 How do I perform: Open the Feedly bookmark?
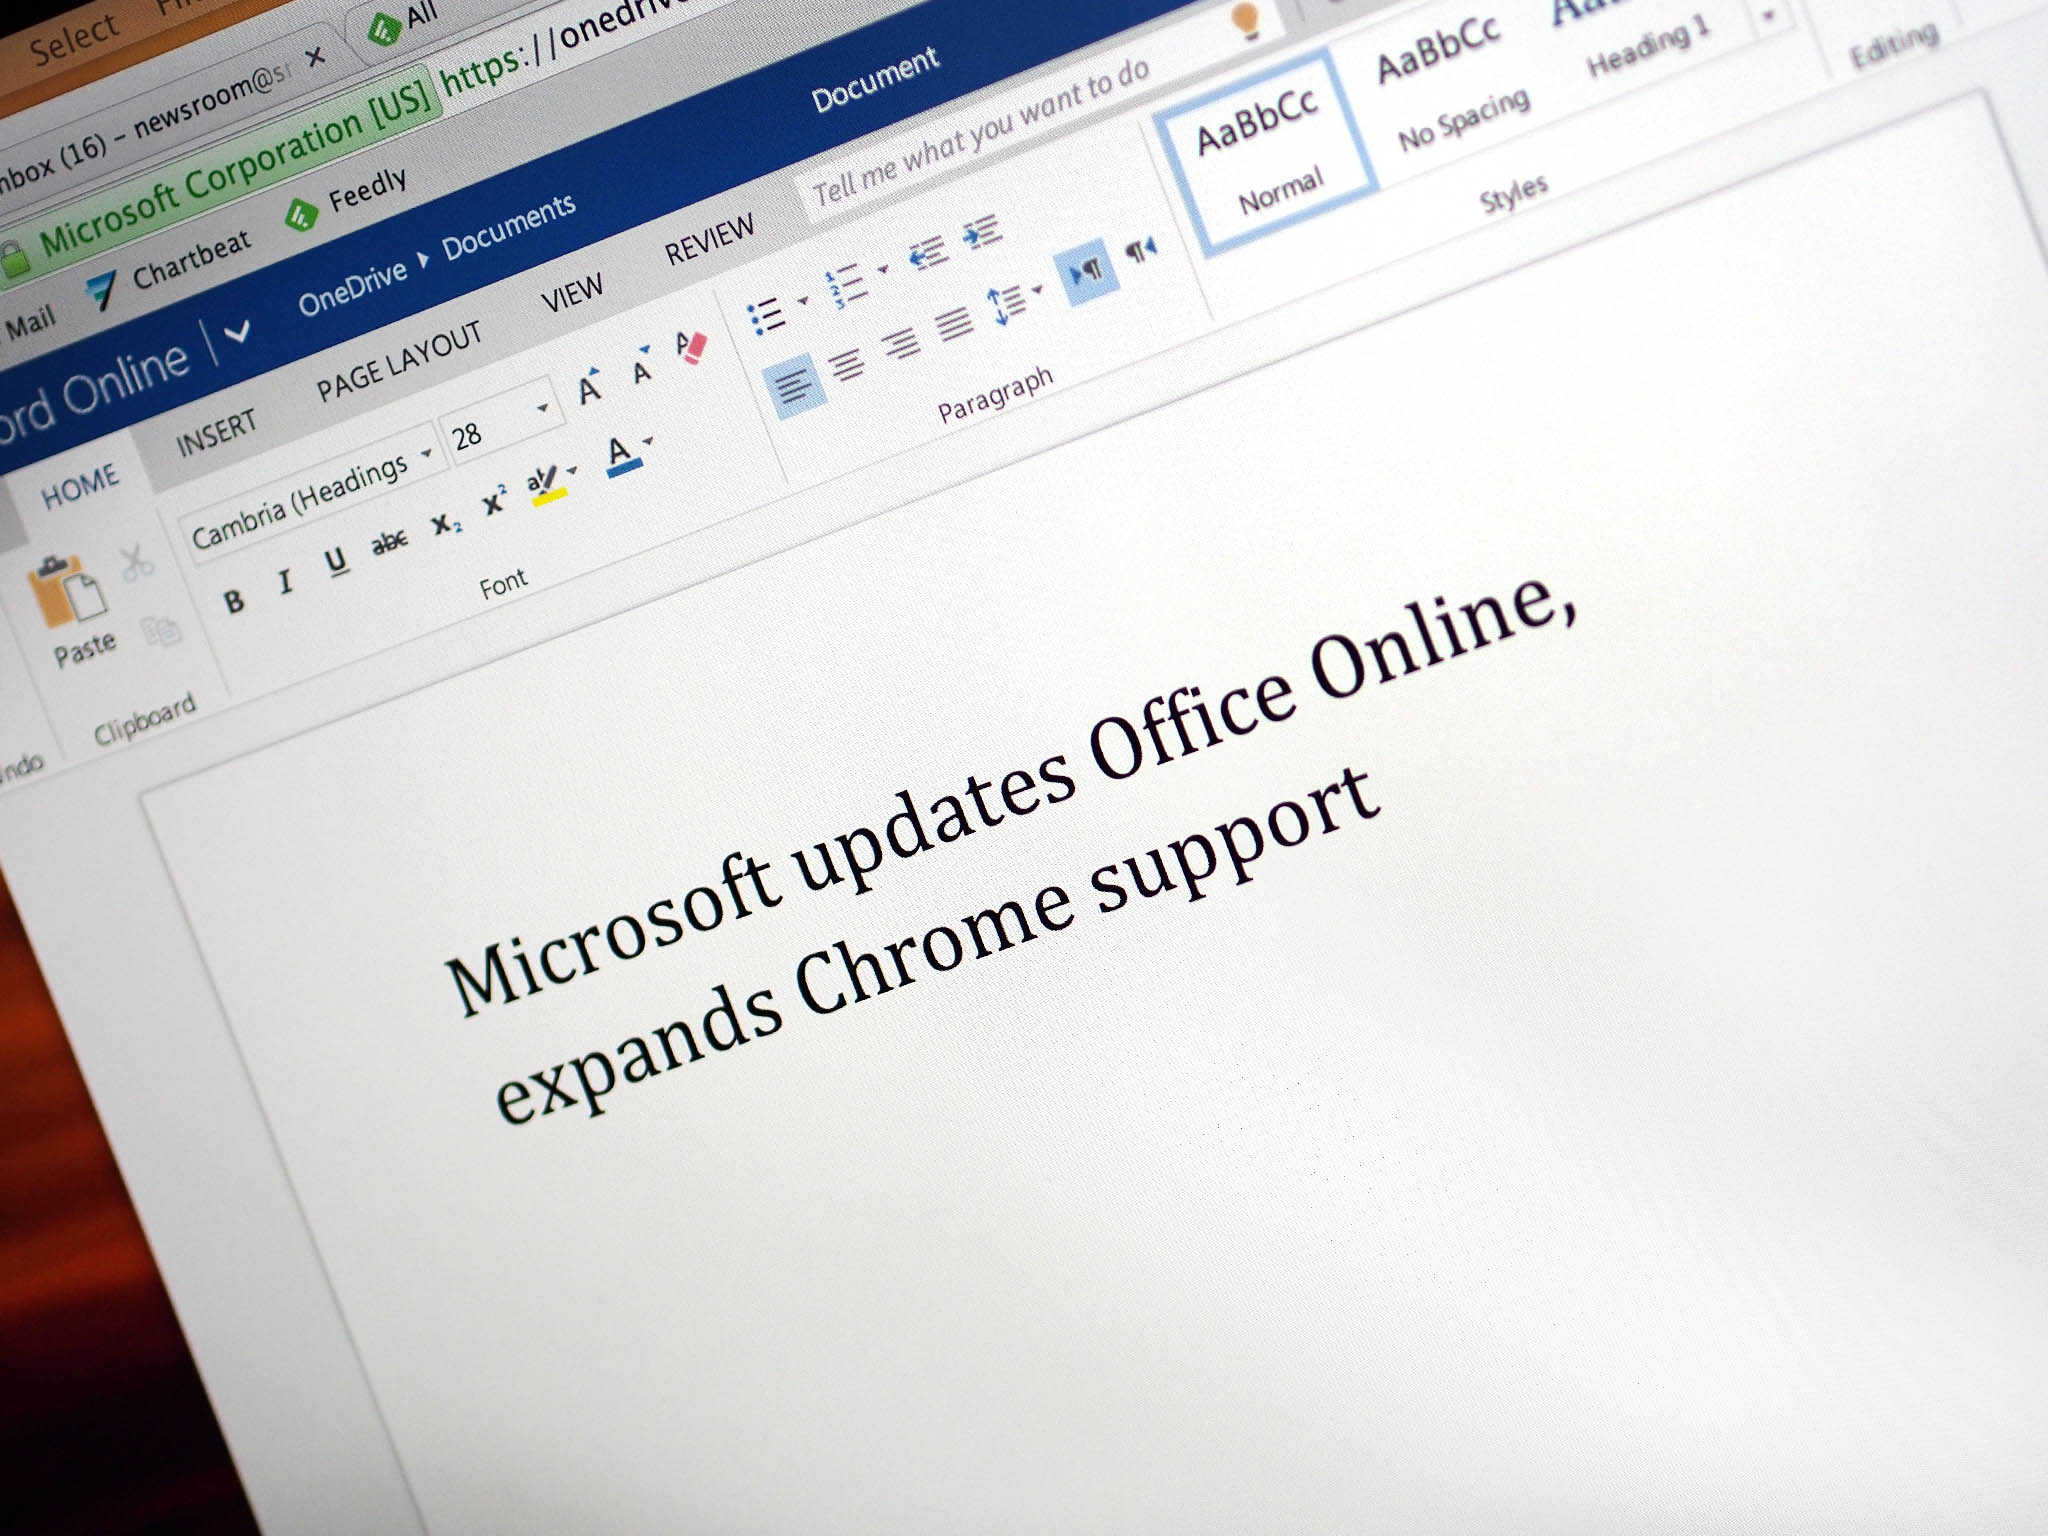click(368, 190)
